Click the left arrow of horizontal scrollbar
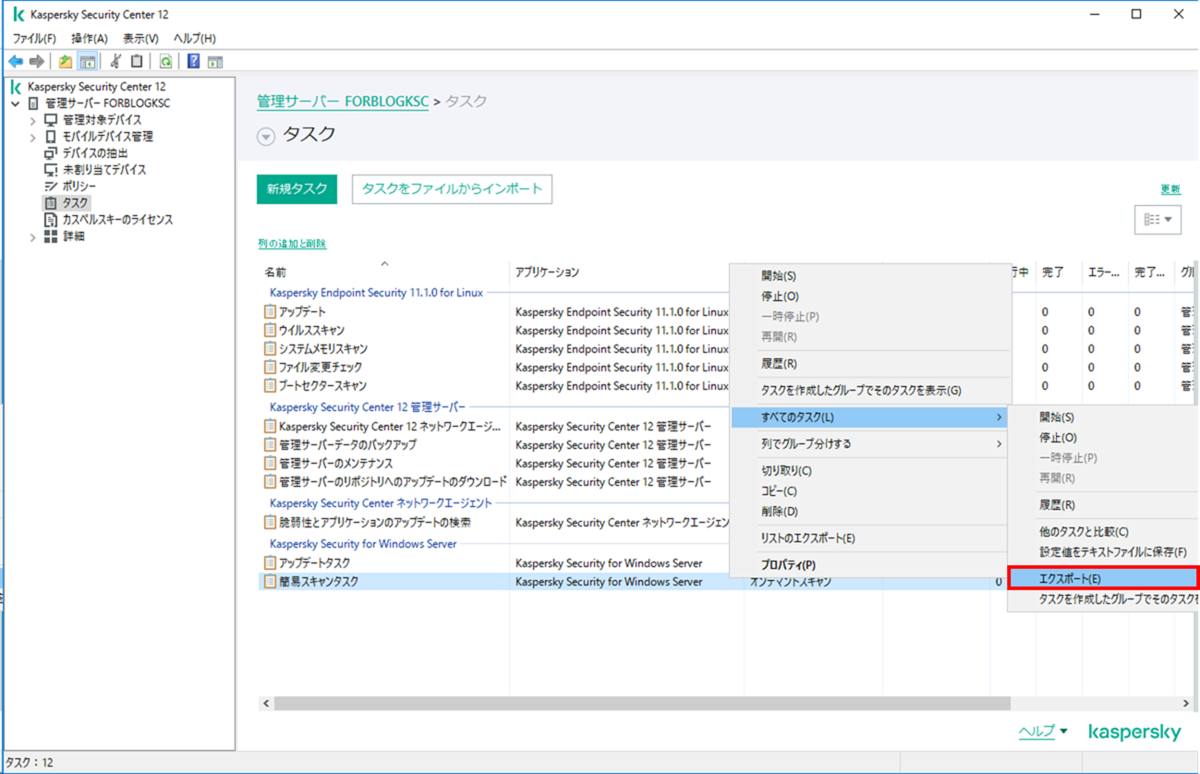Screen dimensions: 1200x774 (x=266, y=704)
